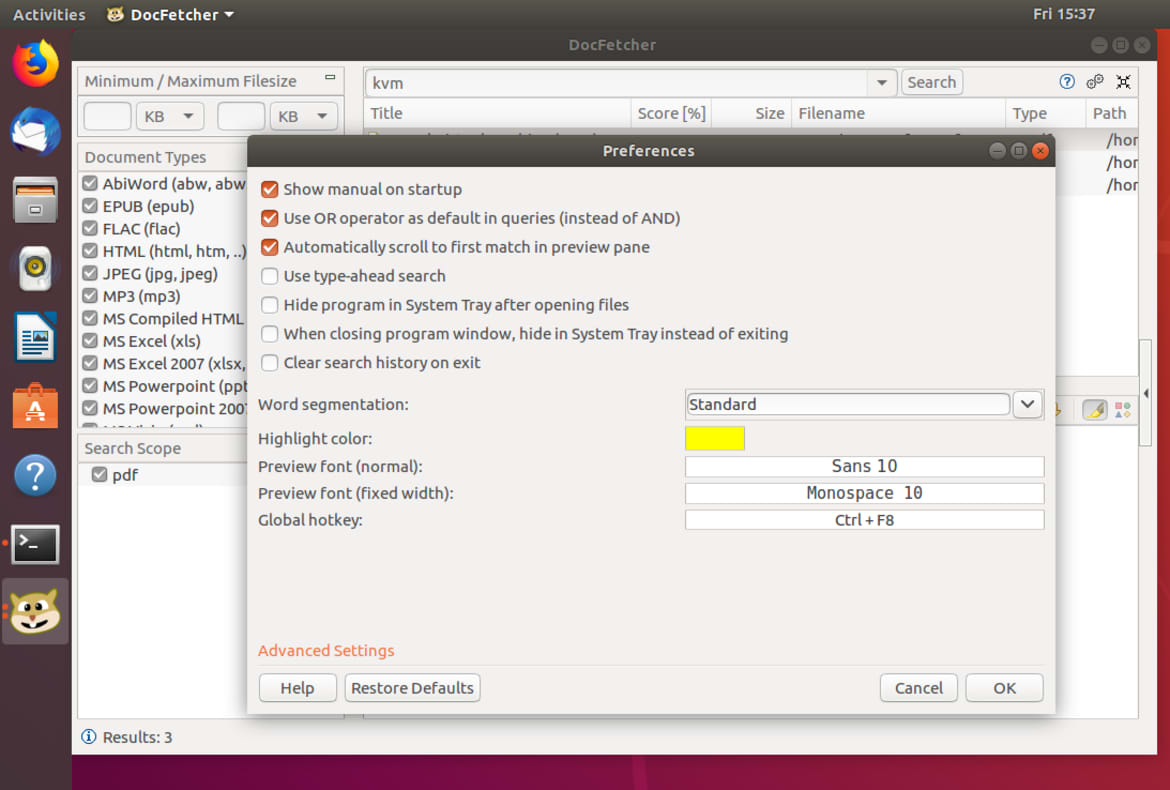Enable Clear search history on exit

269,363
